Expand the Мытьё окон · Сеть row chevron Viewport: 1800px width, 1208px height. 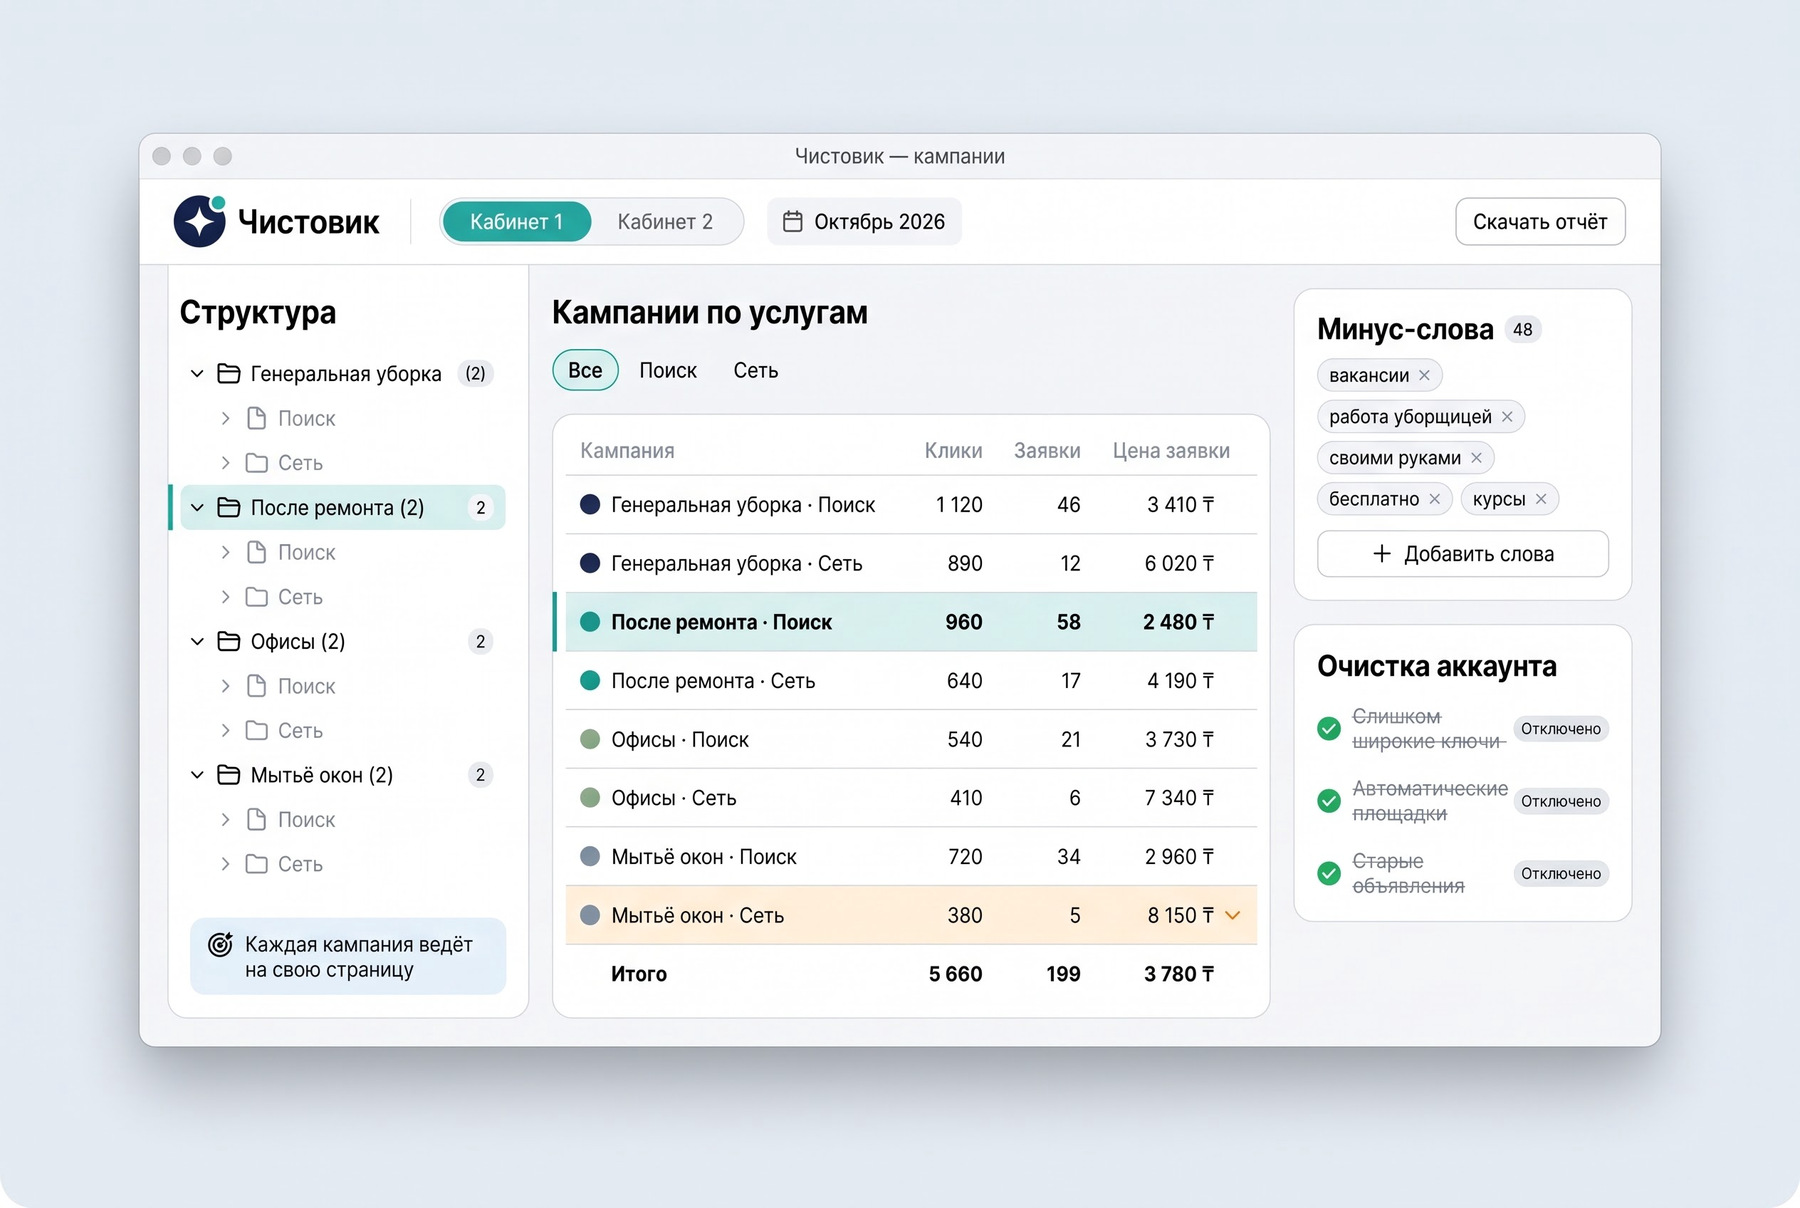(x=1233, y=915)
